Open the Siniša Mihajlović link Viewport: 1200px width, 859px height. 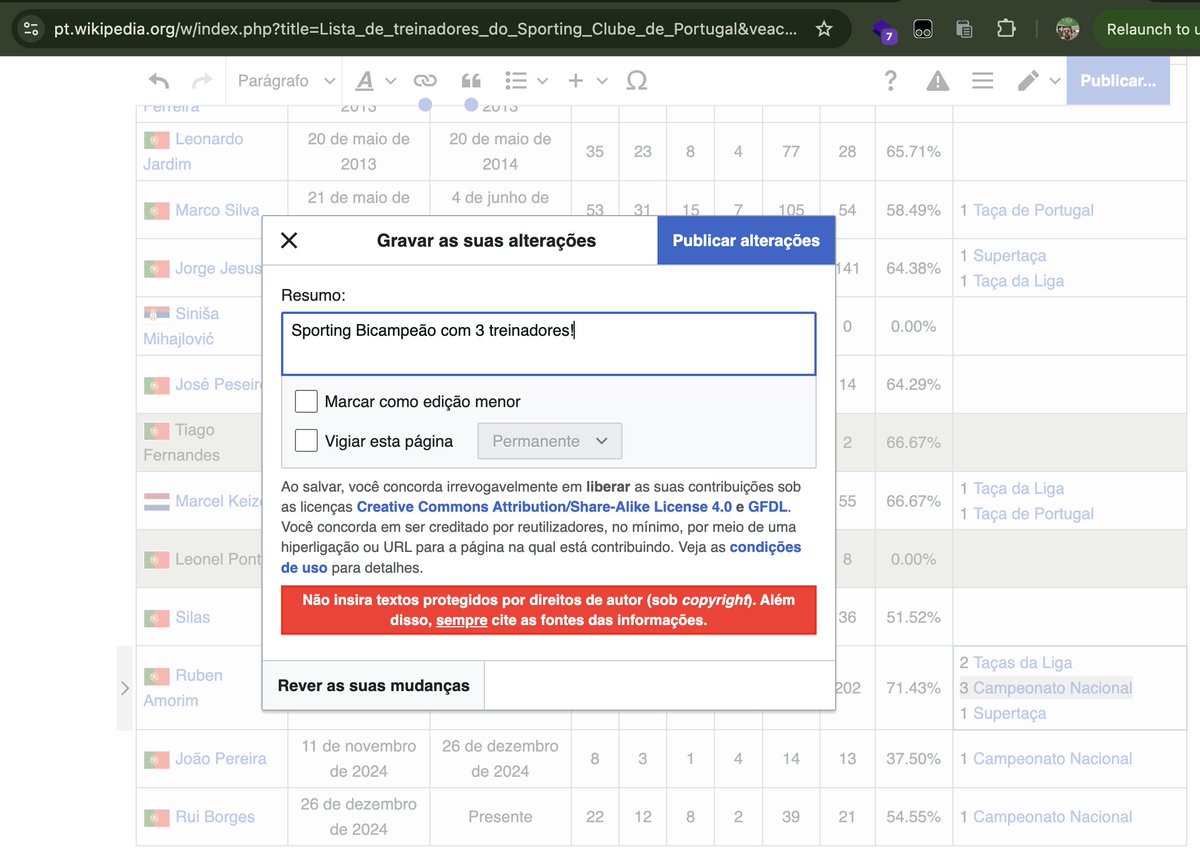tap(181, 326)
